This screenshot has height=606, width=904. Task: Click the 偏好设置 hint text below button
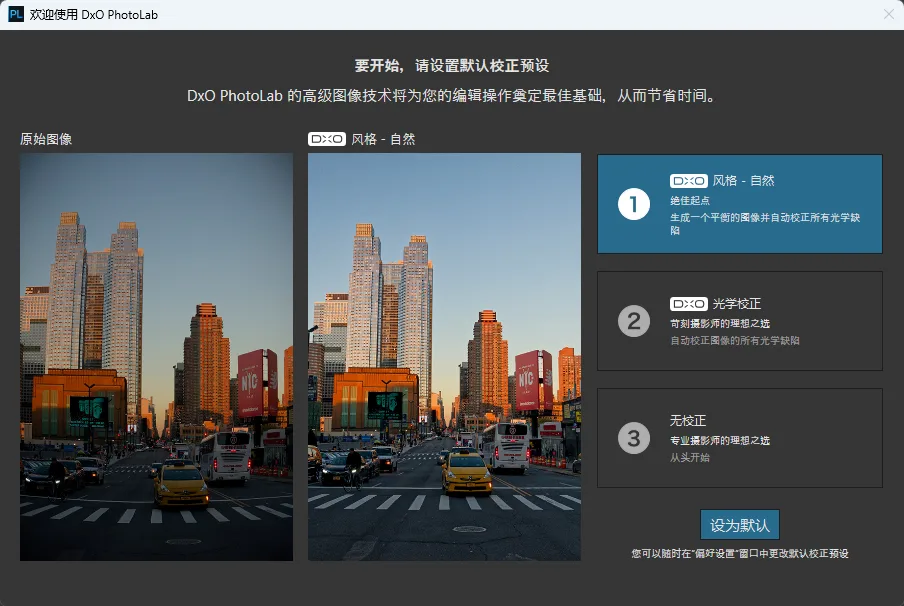(740, 554)
